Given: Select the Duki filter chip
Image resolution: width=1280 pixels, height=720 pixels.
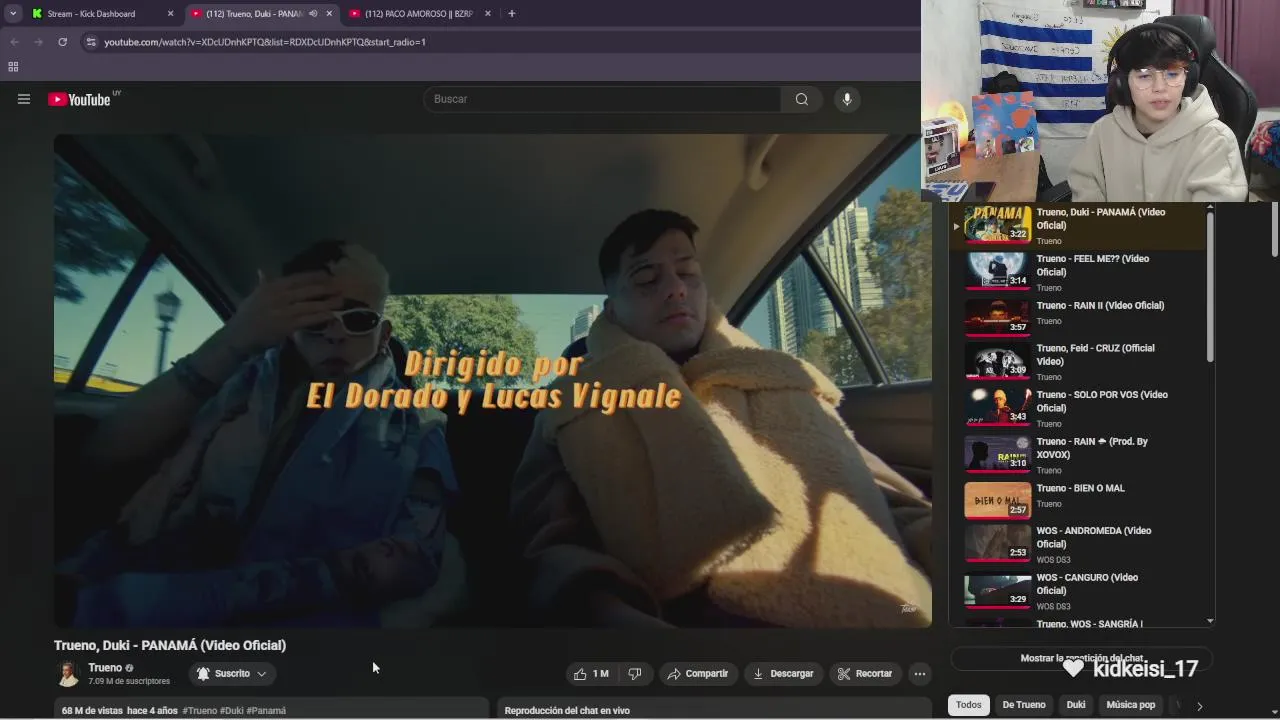Looking at the screenshot, I should point(1076,705).
